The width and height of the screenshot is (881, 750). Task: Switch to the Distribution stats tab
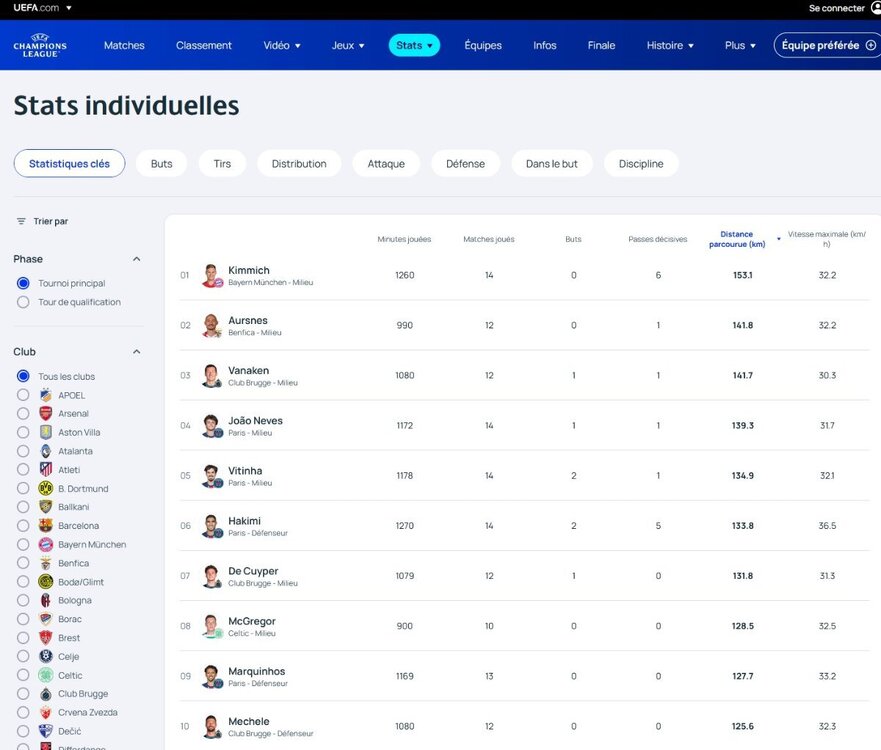pyautogui.click(x=299, y=163)
